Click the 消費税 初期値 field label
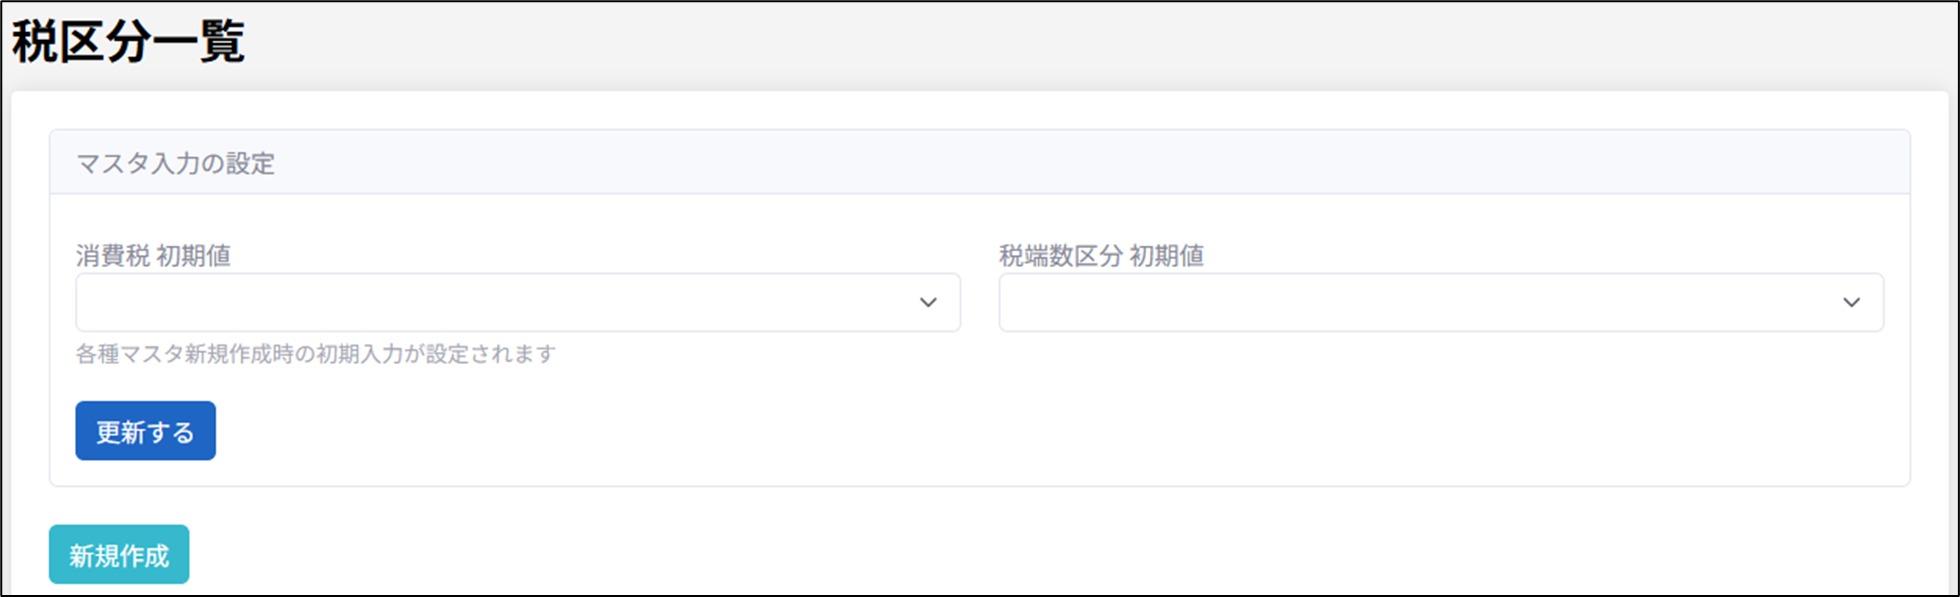 [x=153, y=256]
